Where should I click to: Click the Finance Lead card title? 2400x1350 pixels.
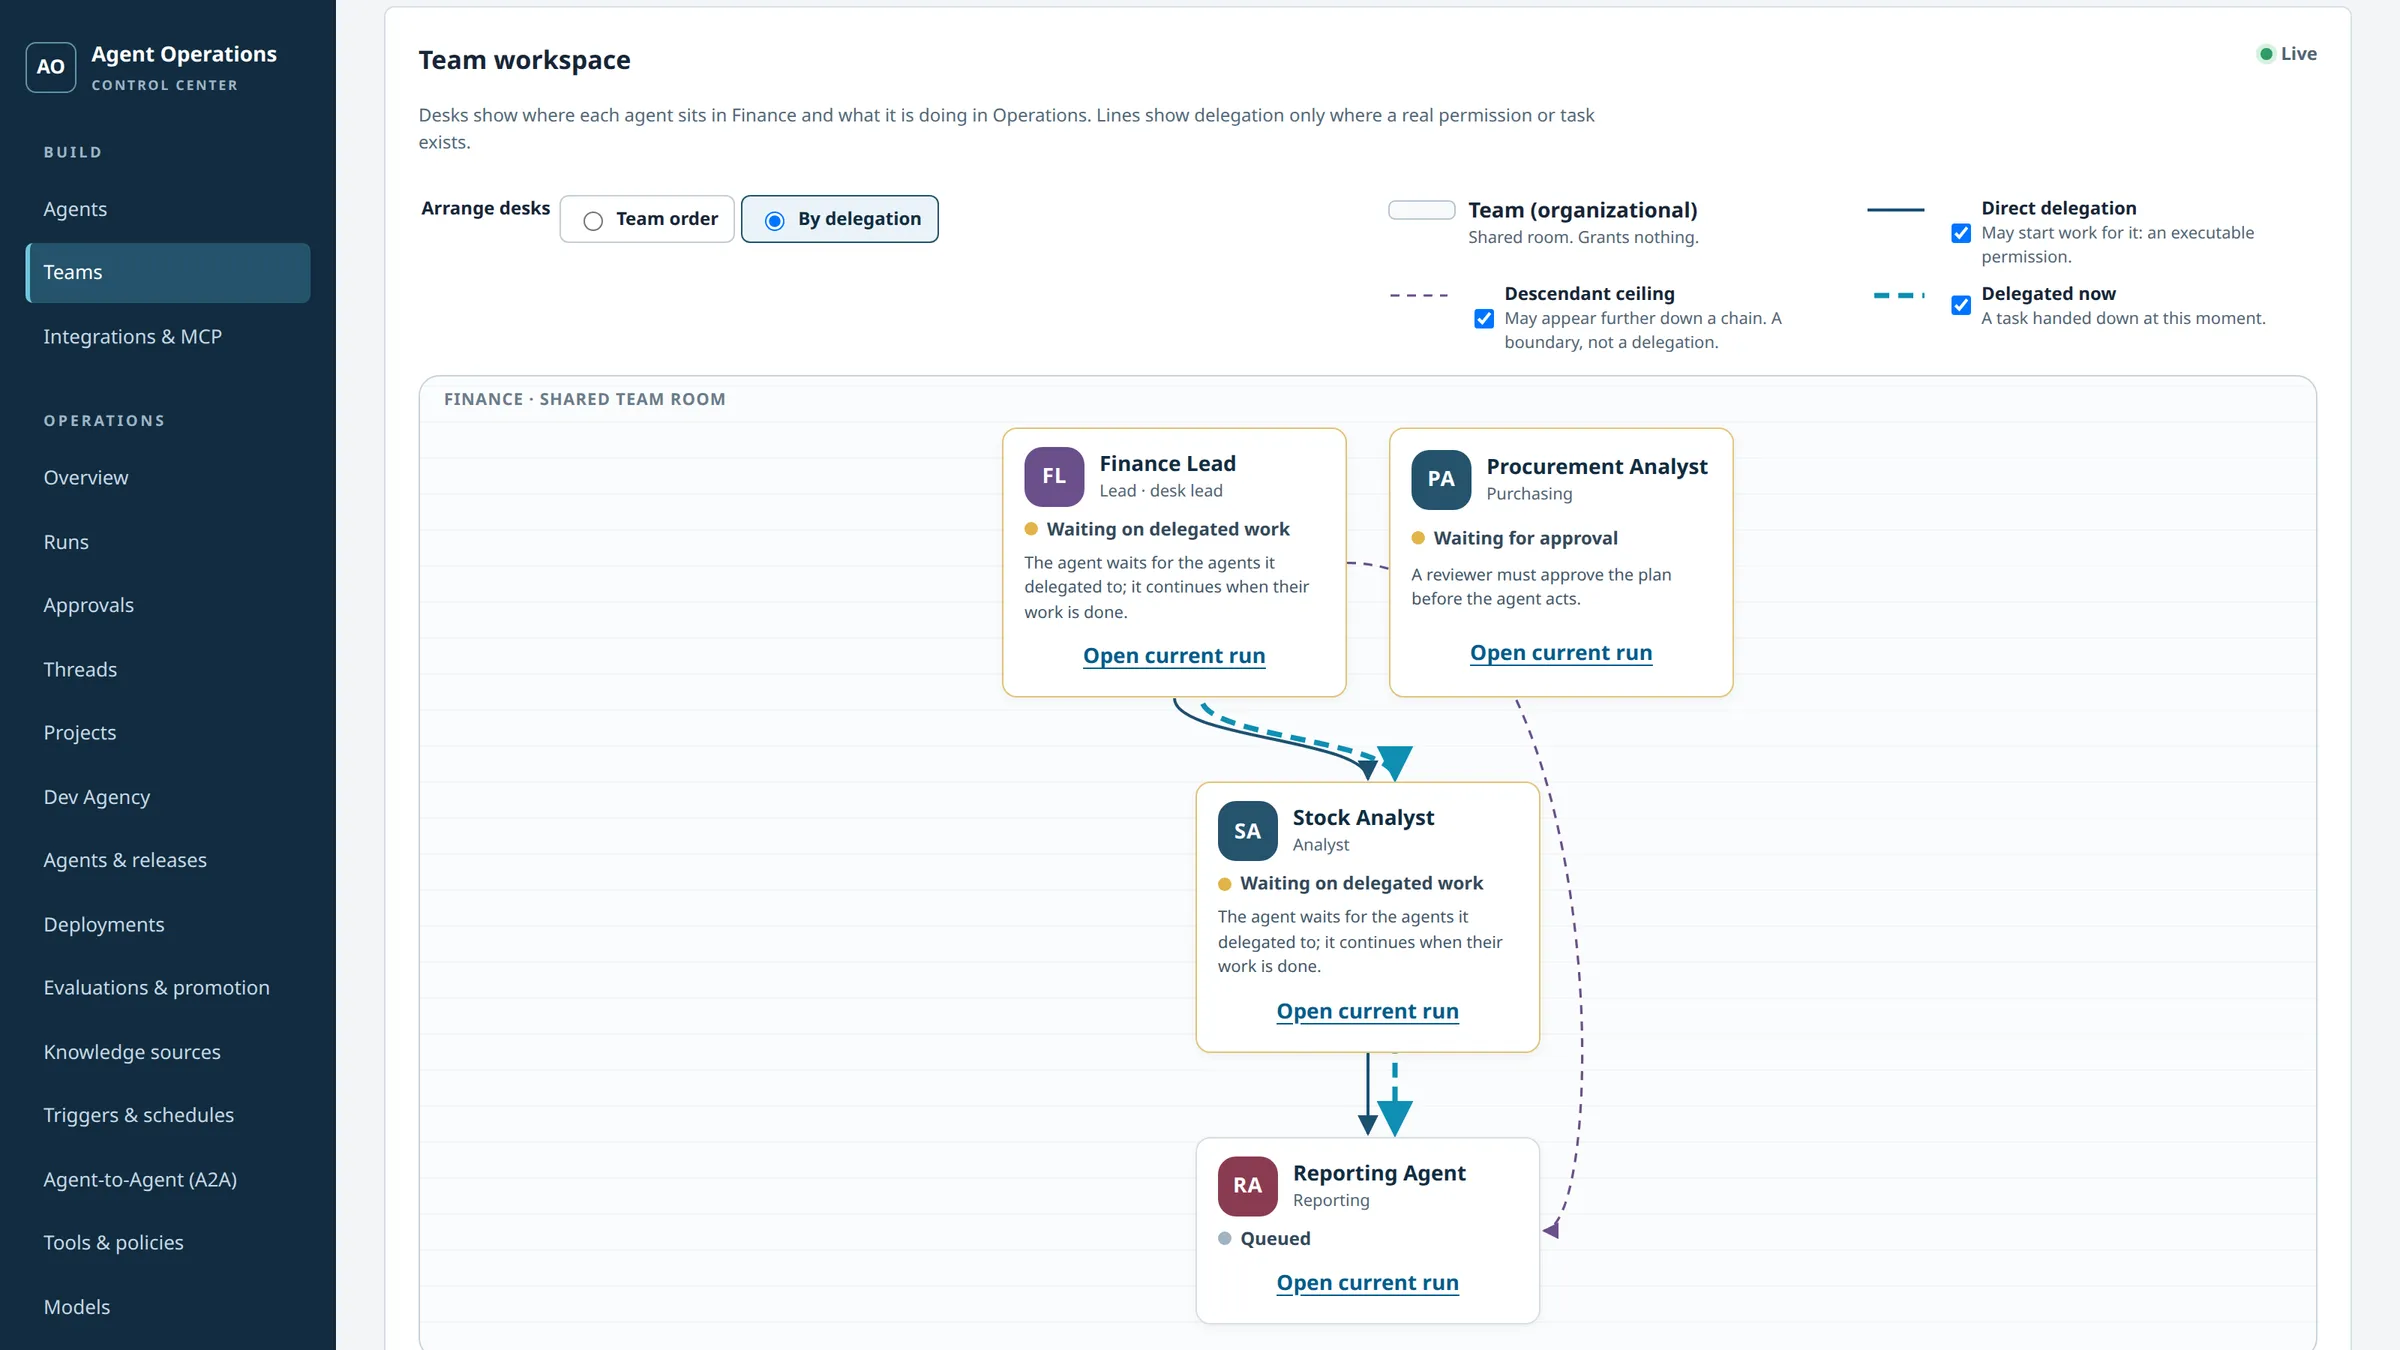tap(1168, 464)
